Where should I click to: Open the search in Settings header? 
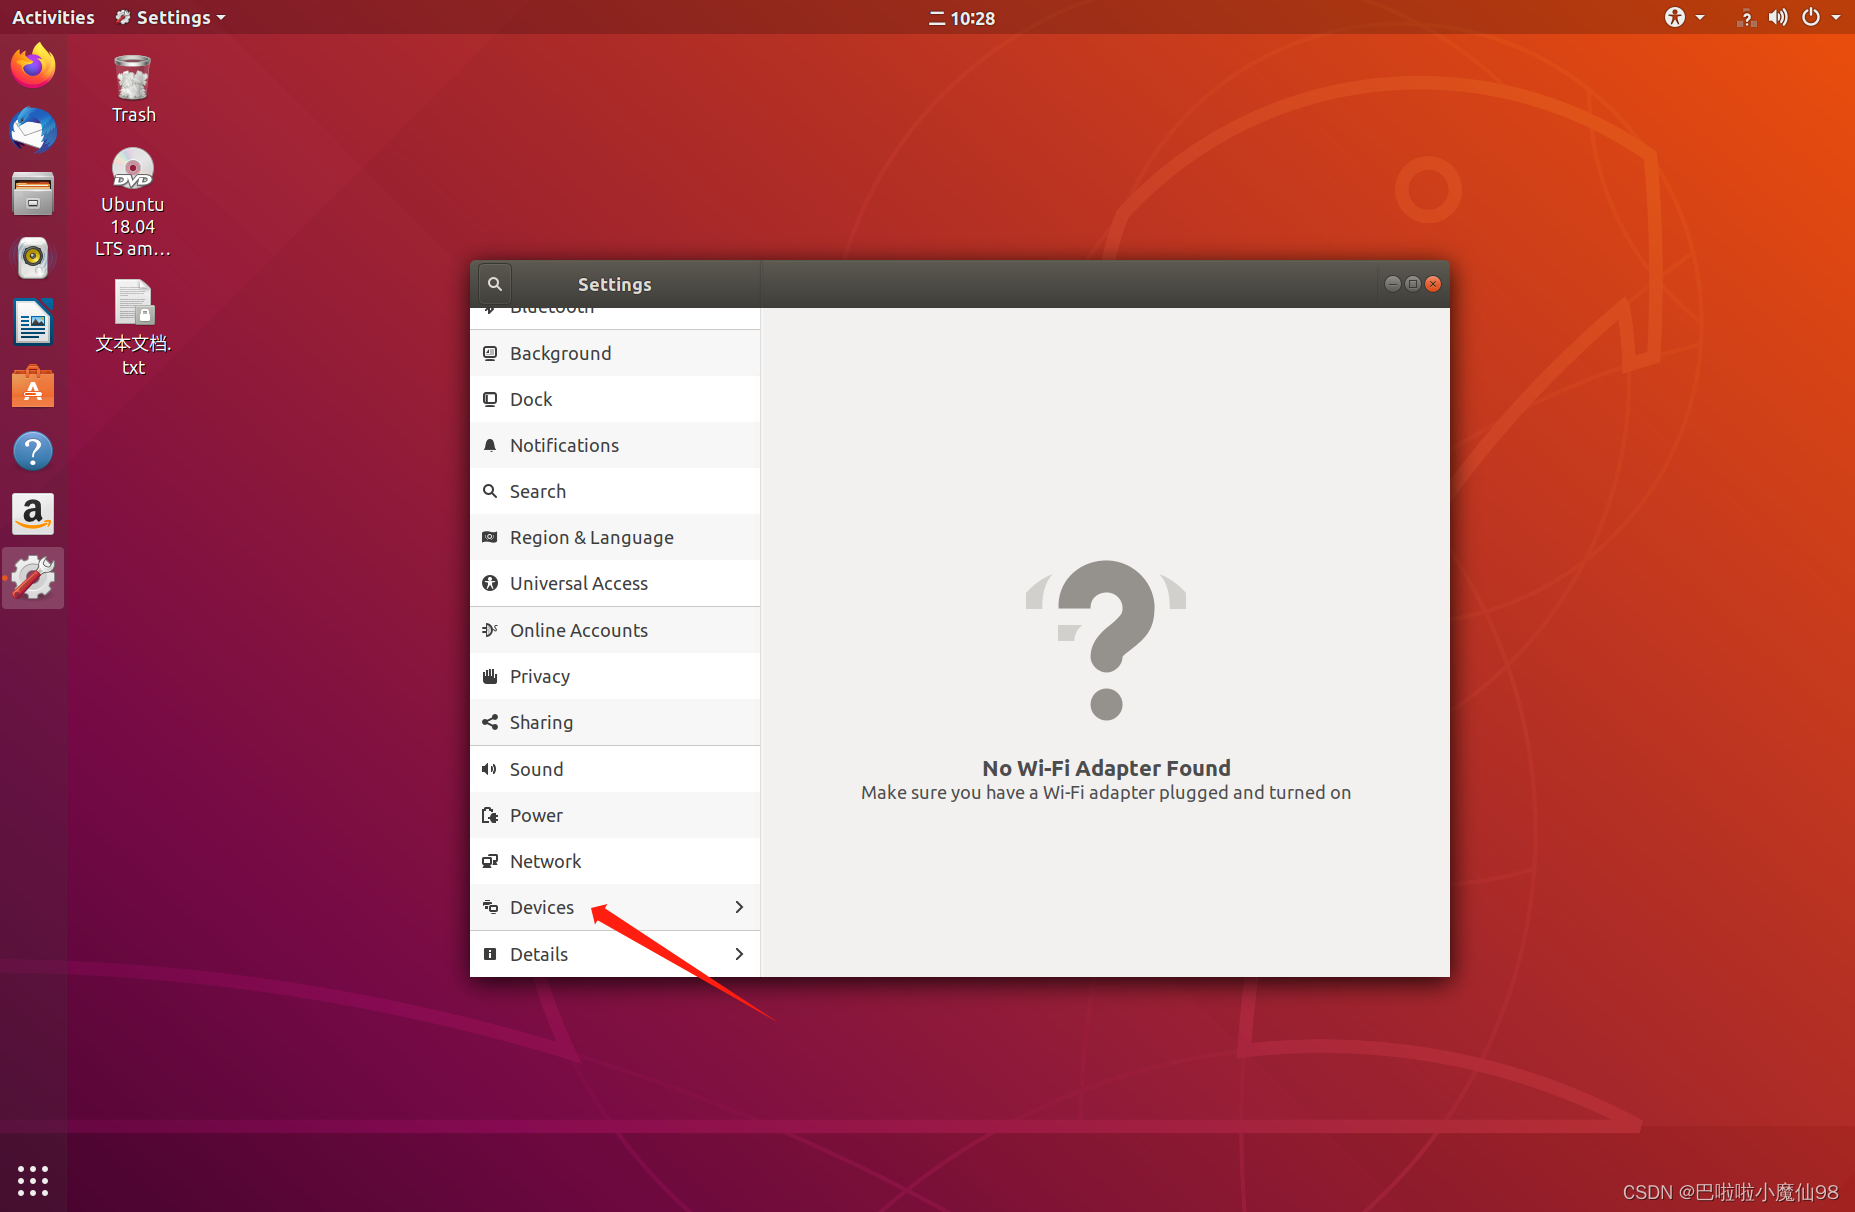click(x=494, y=283)
